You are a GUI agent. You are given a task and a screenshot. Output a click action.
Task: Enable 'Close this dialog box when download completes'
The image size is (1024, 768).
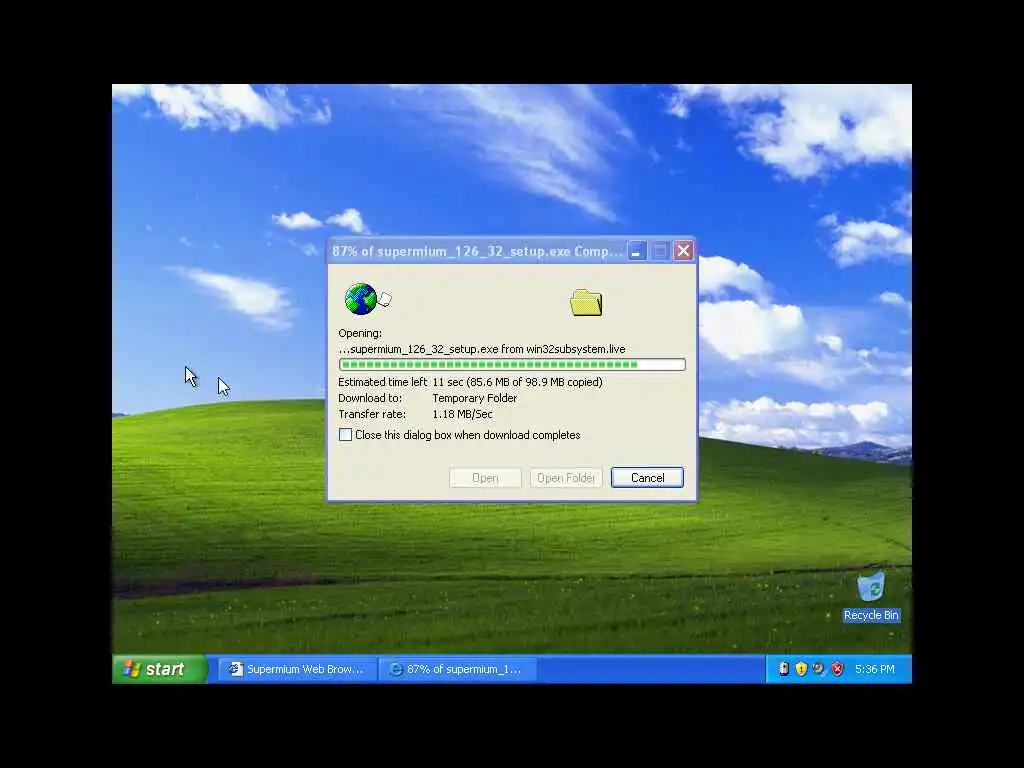345,435
